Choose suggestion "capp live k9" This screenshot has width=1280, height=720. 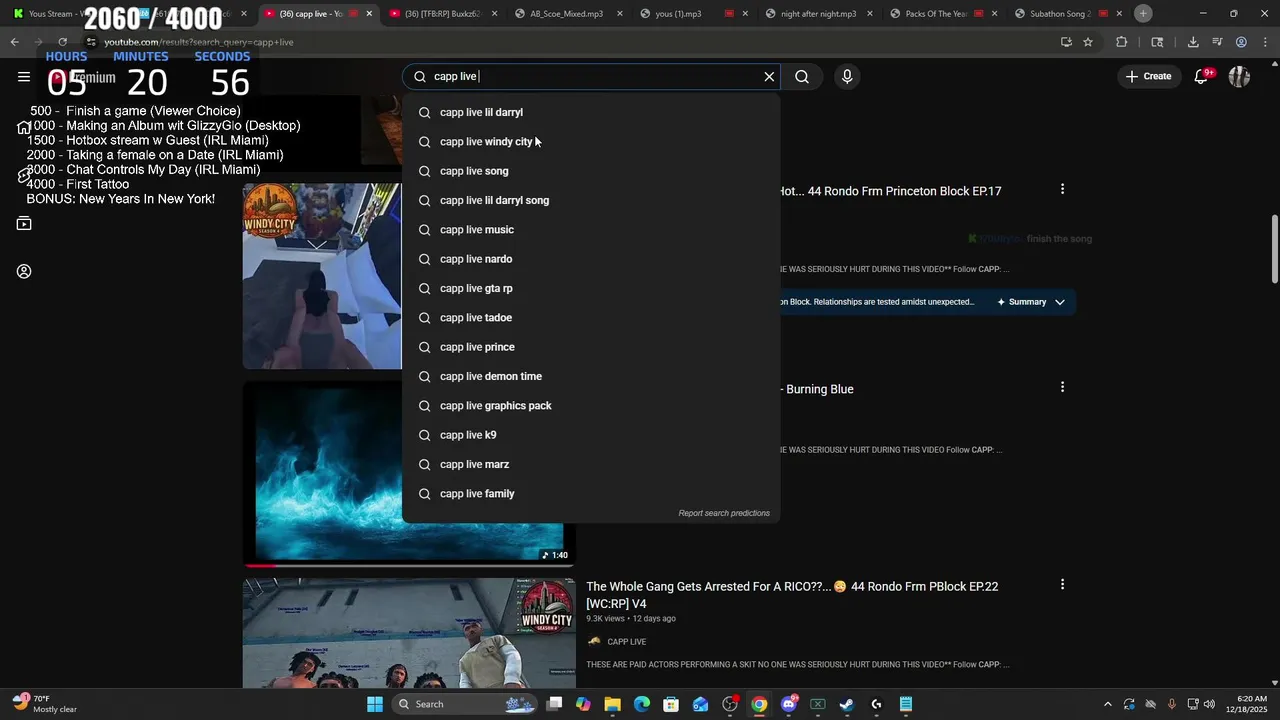click(x=591, y=435)
